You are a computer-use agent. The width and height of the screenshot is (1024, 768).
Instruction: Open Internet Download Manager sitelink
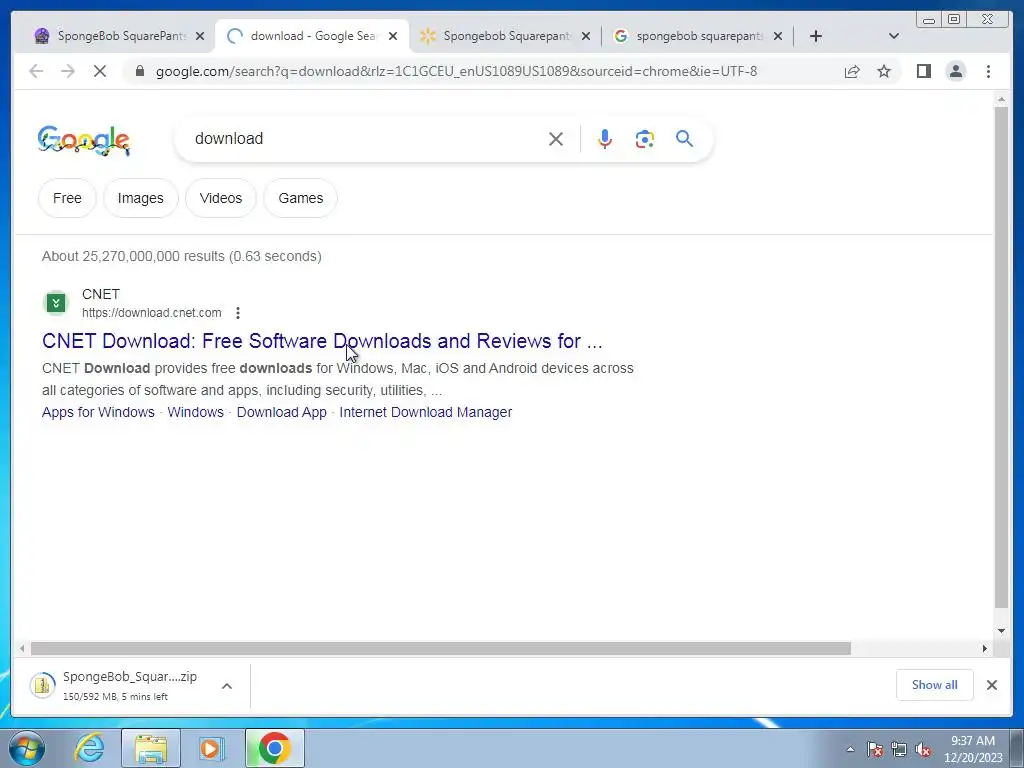pos(425,412)
